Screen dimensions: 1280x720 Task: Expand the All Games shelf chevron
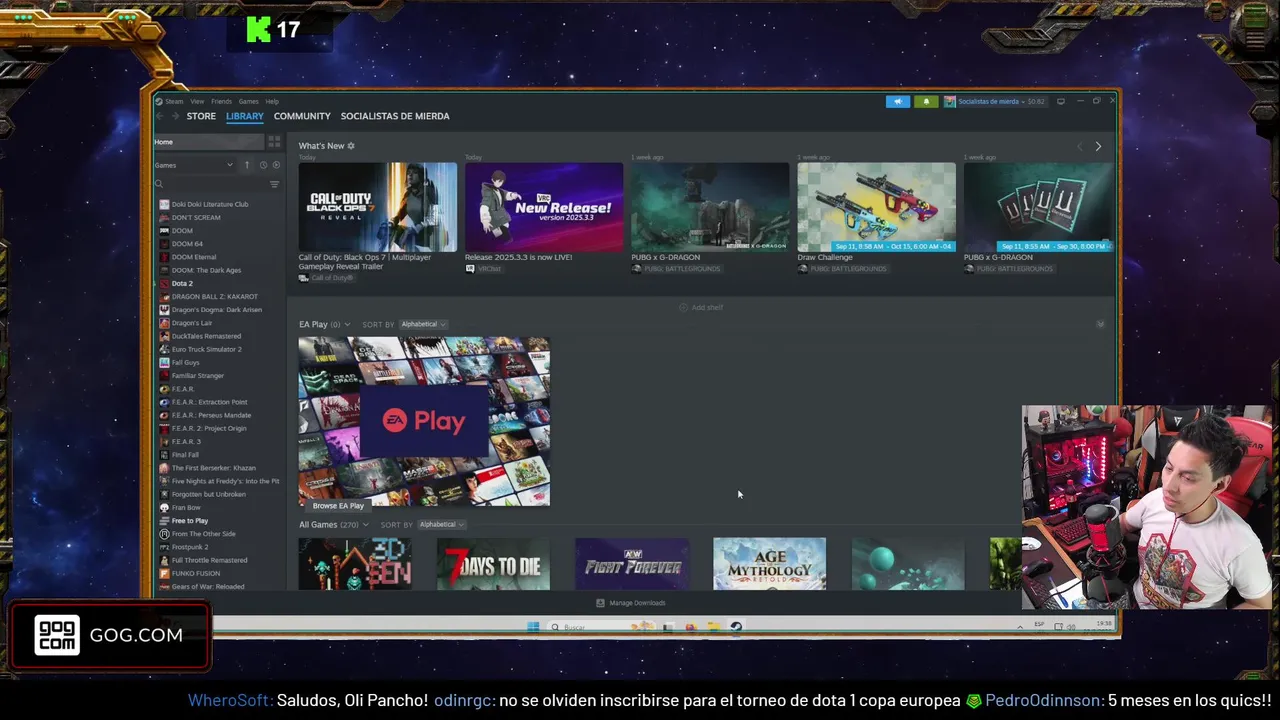coord(365,525)
